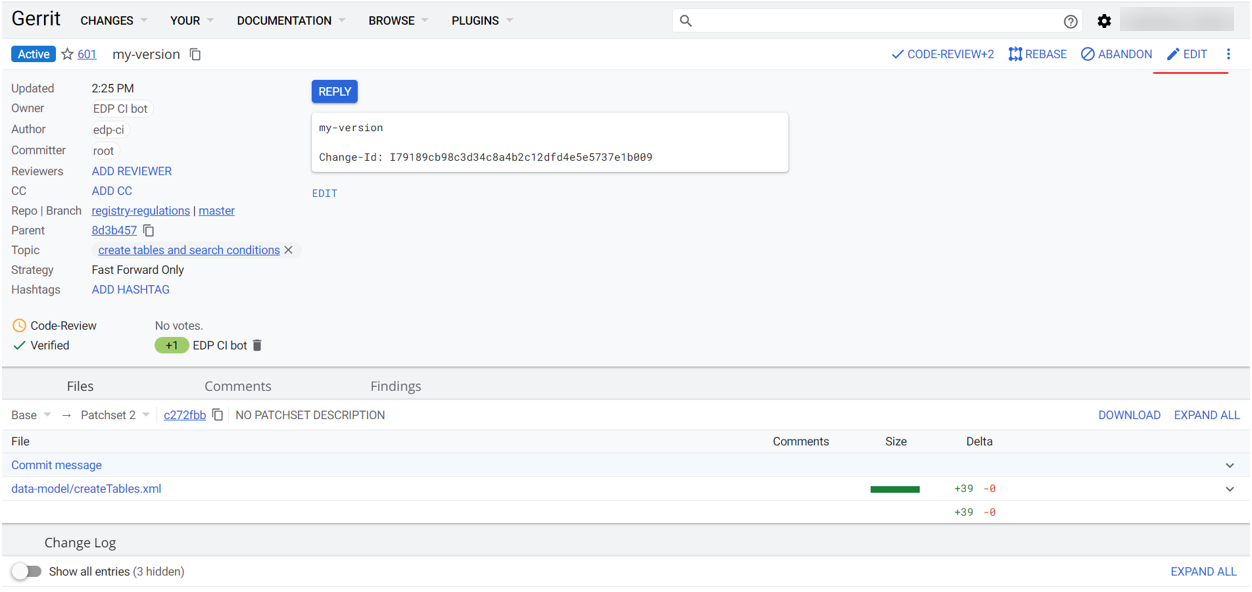This screenshot has width=1252, height=592.
Task: Click the Fast Forward Only strategy value
Action: (138, 270)
